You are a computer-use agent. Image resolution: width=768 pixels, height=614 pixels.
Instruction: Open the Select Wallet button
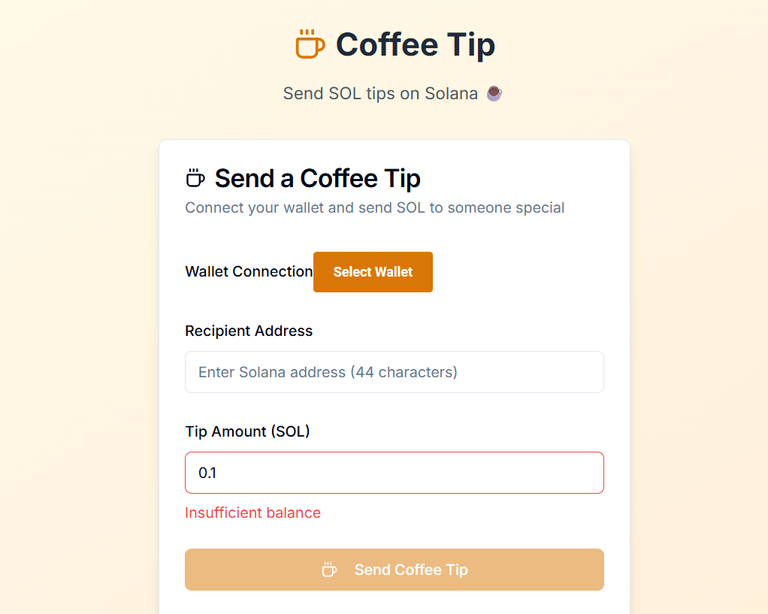click(x=373, y=272)
